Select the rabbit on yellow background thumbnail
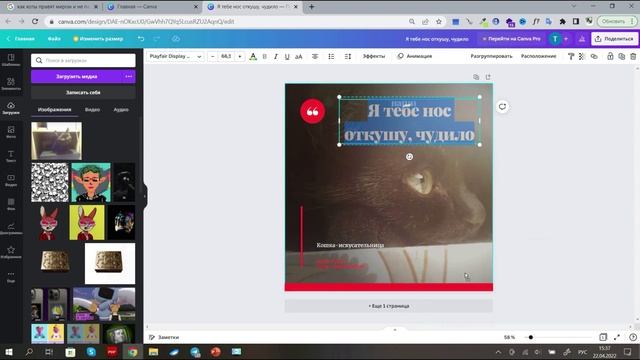640x360 pixels. click(x=87, y=222)
